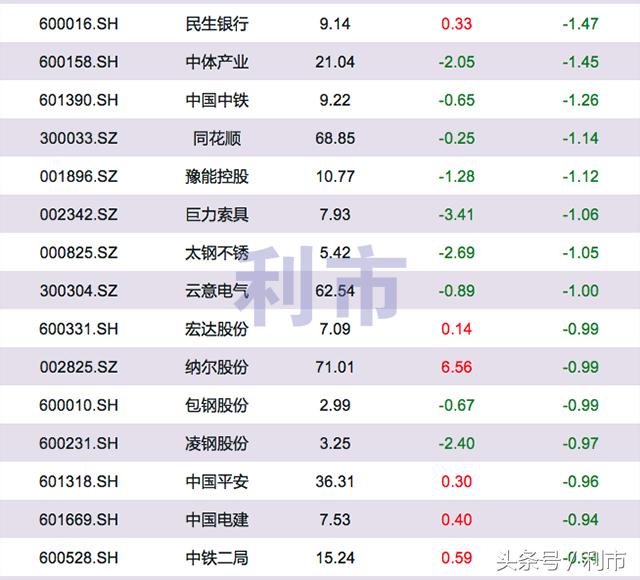Image resolution: width=640 pixels, height=580 pixels.
Task: Click price 2.99 in the 包钢股份 row
Action: 335,405
